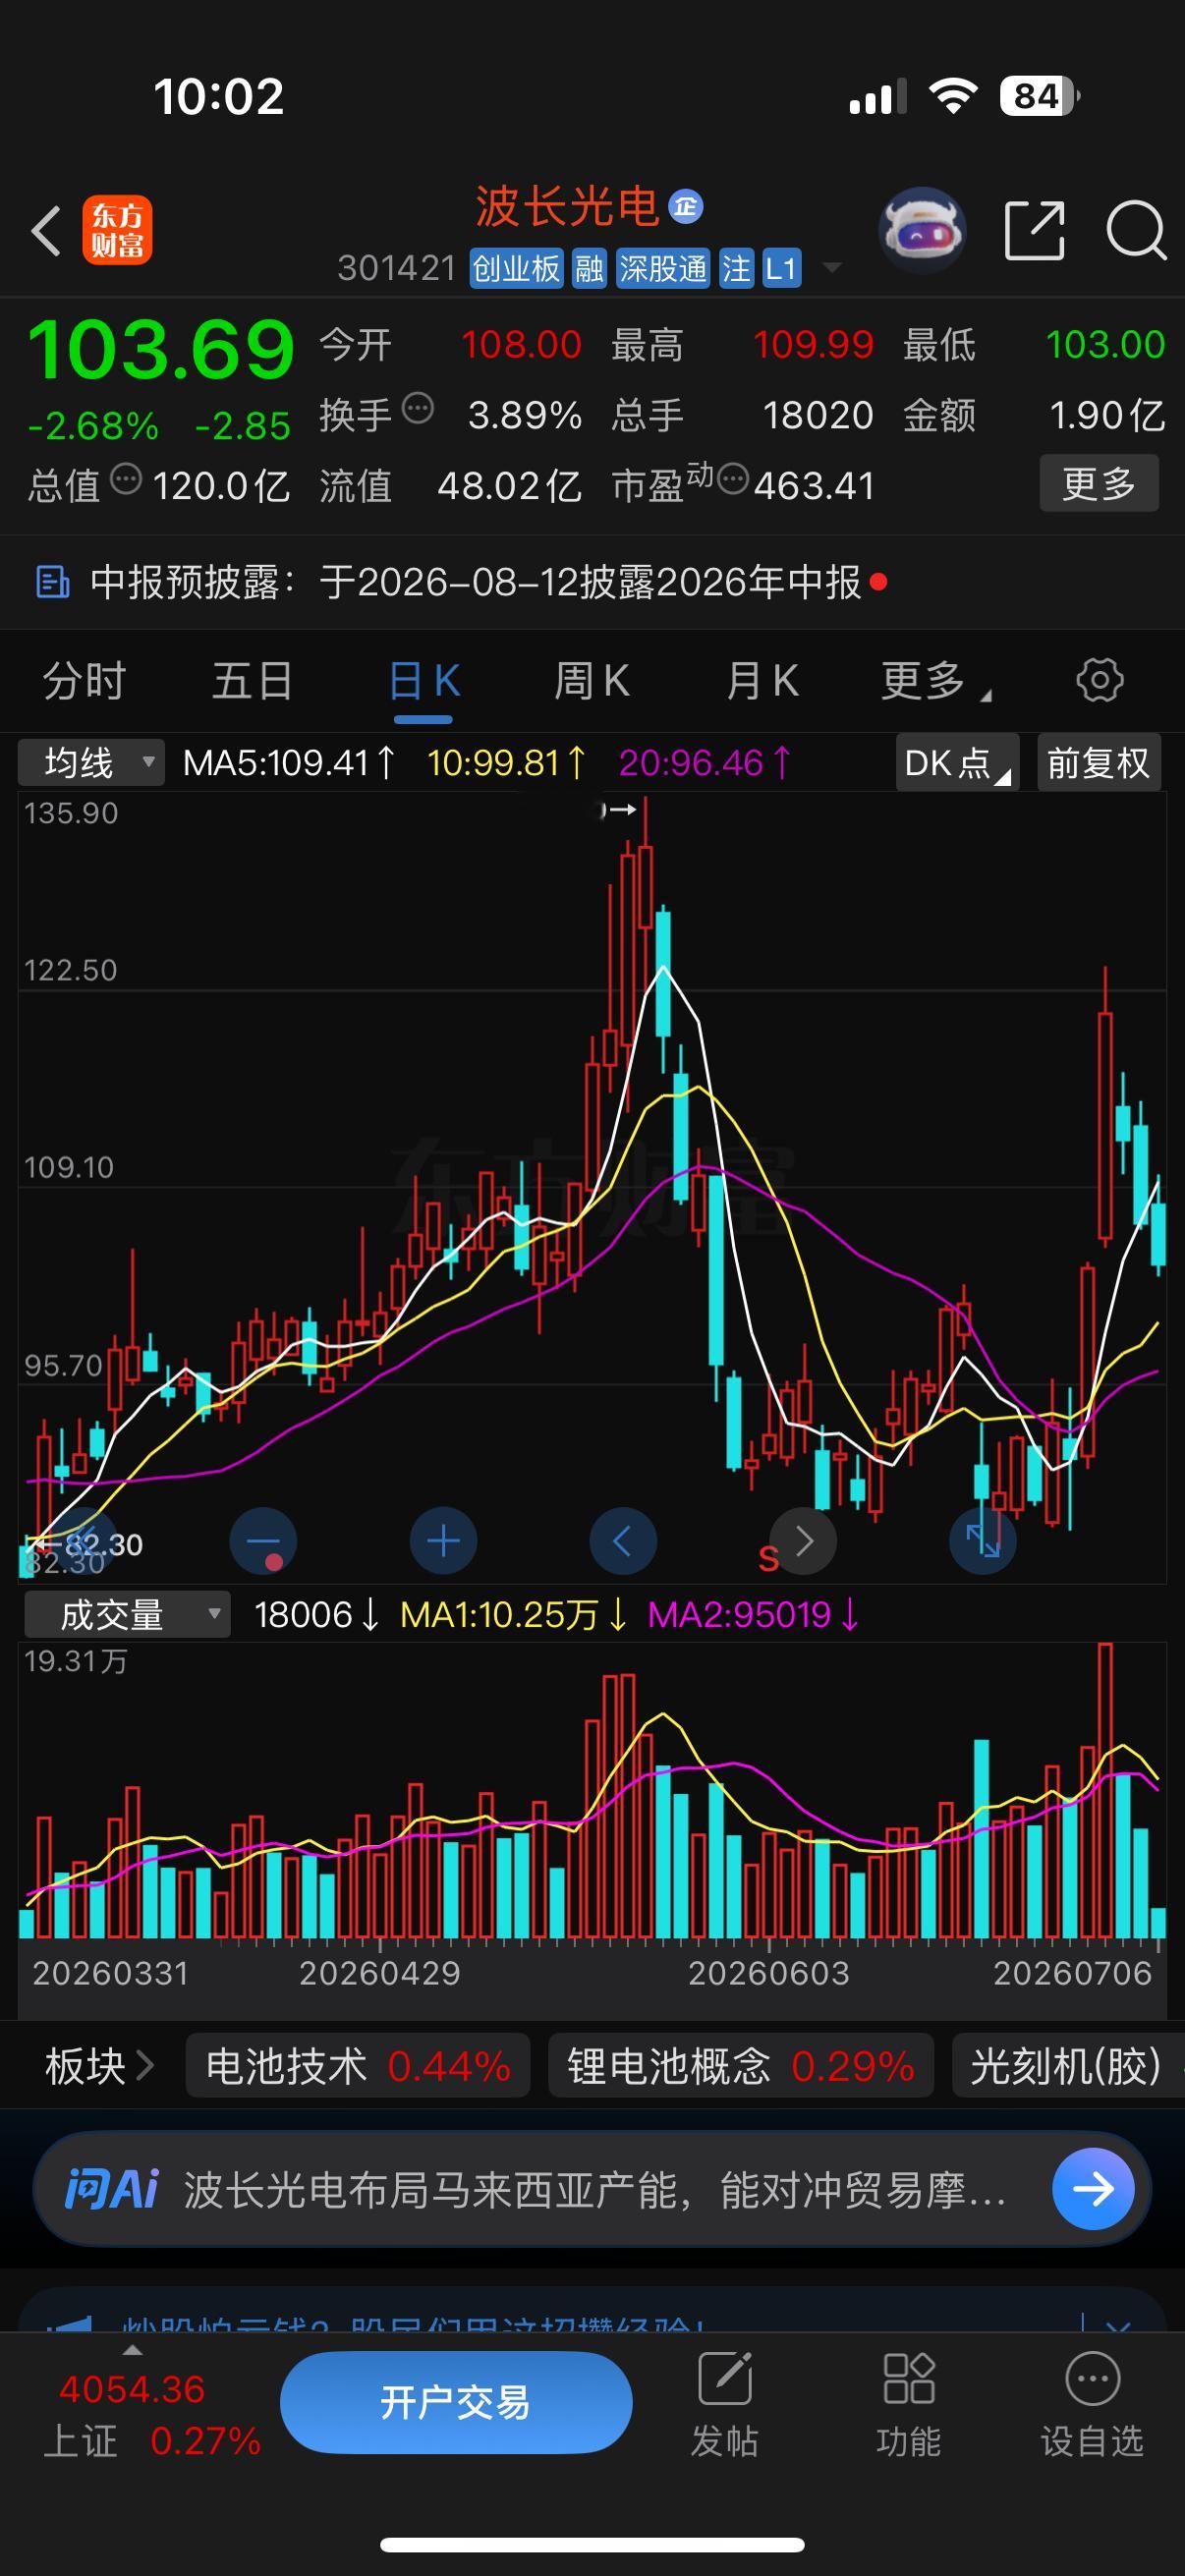Switch to the 五日 tab

pos(253,681)
